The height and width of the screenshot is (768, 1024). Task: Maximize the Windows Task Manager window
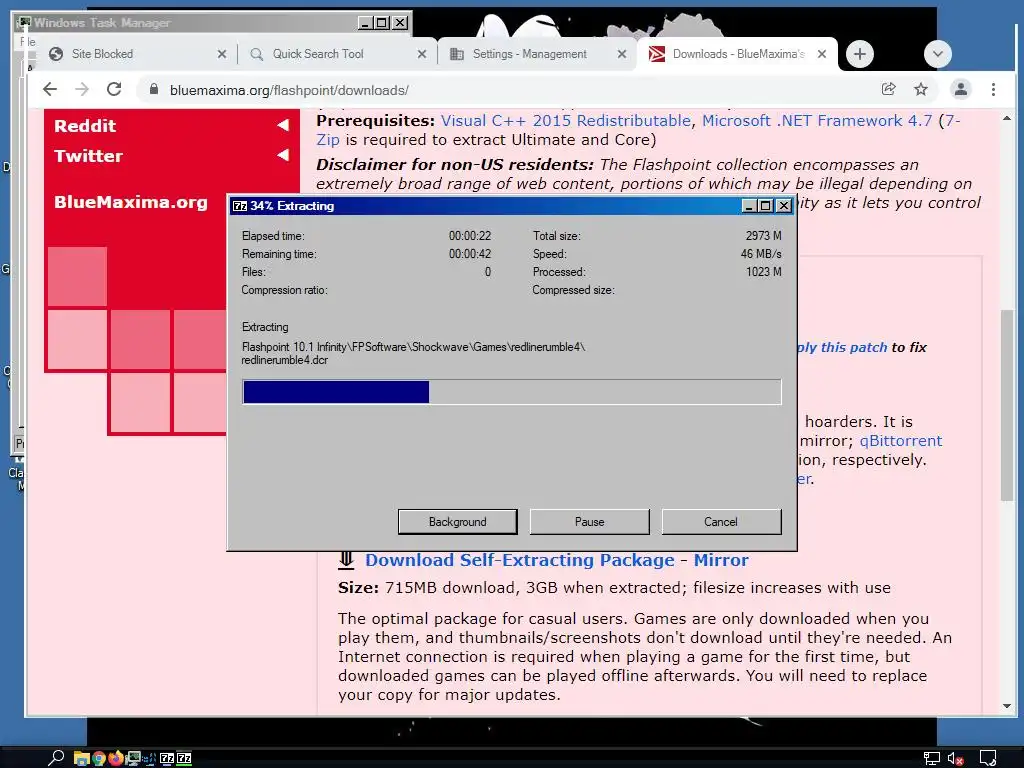pyautogui.click(x=382, y=23)
